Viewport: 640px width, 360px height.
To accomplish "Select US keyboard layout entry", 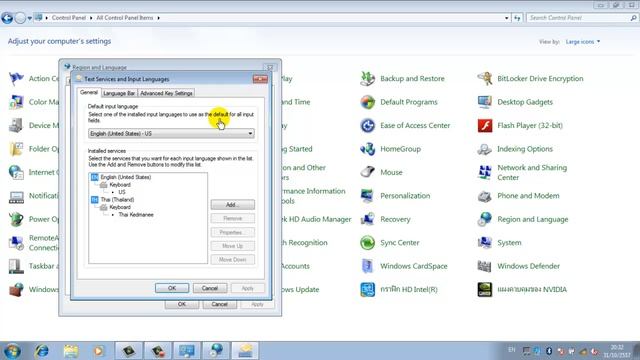I will 122,192.
